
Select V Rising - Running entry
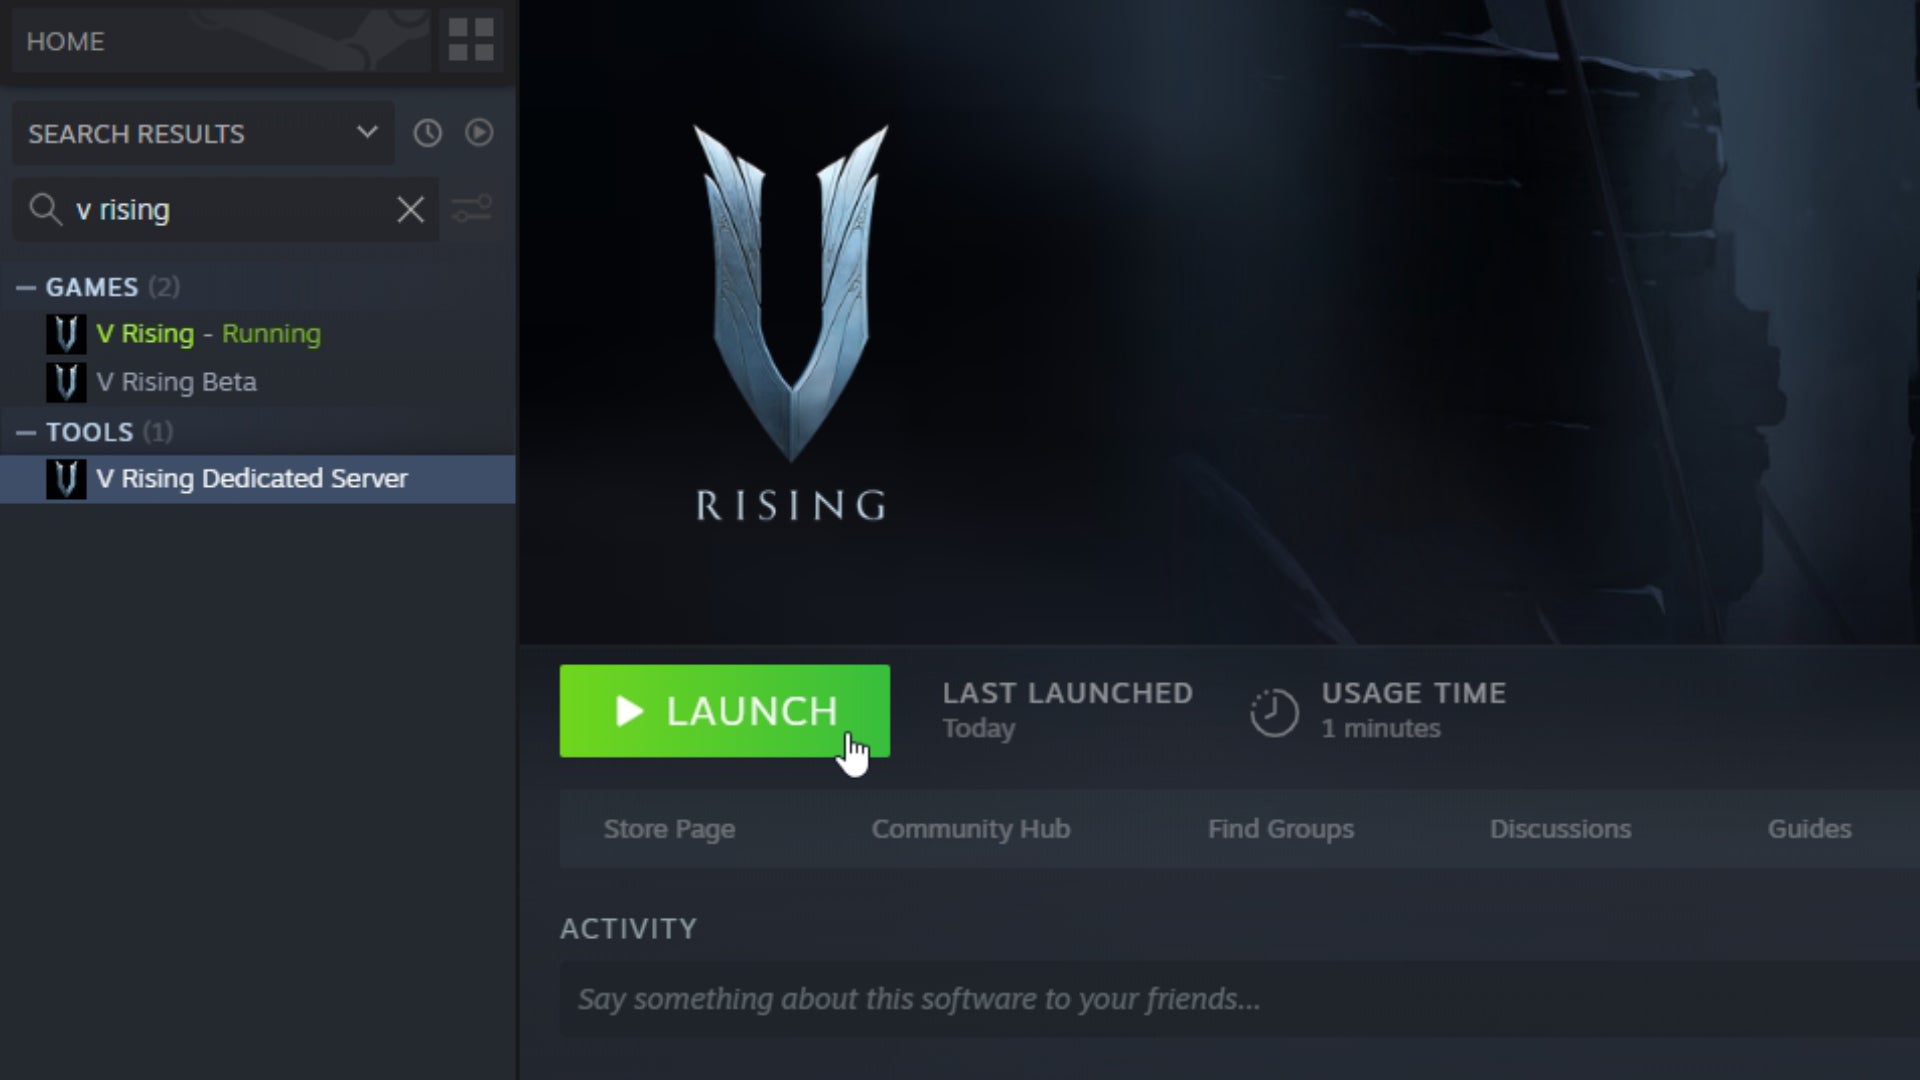click(258, 334)
